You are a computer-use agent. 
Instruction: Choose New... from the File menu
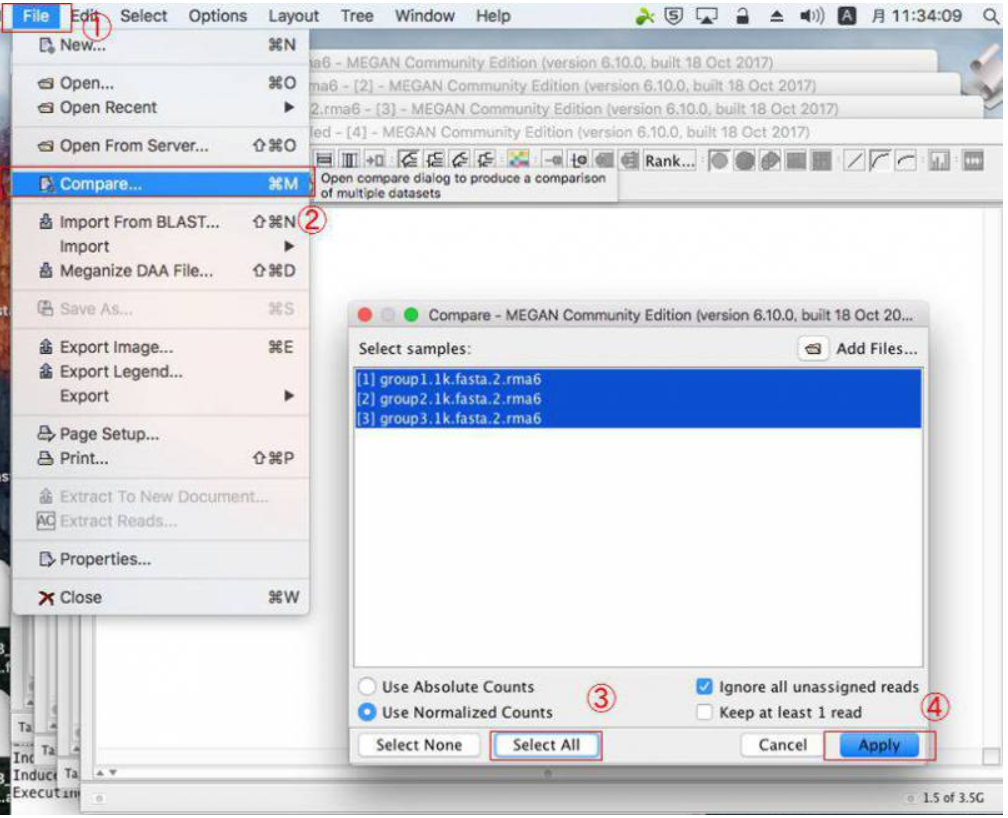click(161, 45)
